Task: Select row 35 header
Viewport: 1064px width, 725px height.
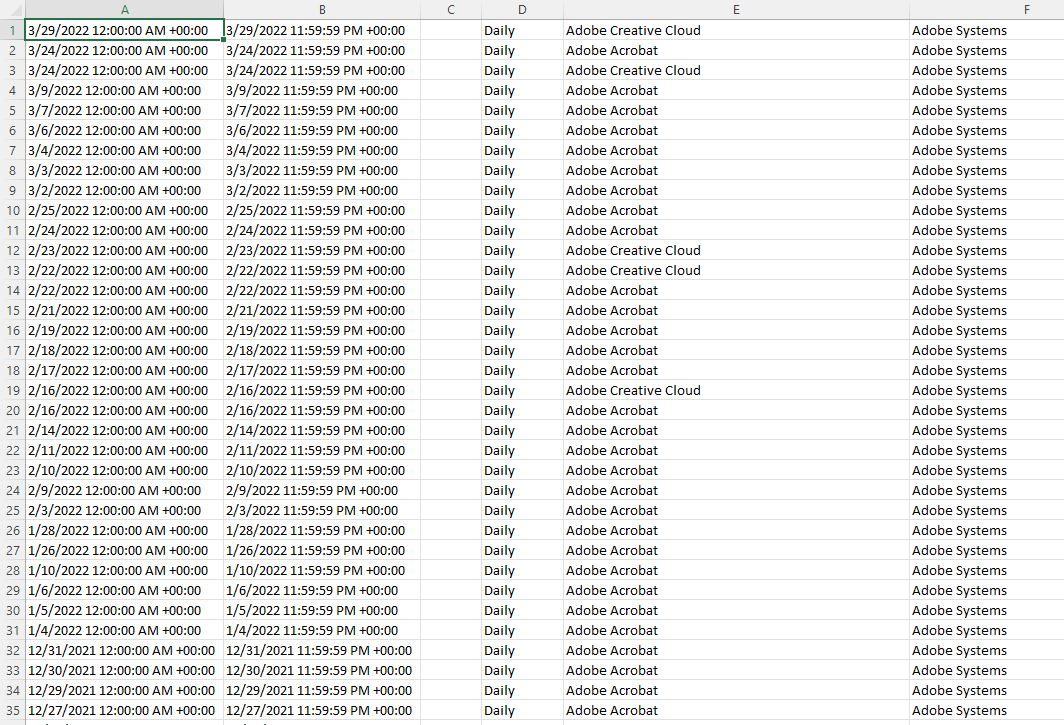Action: tap(12, 711)
